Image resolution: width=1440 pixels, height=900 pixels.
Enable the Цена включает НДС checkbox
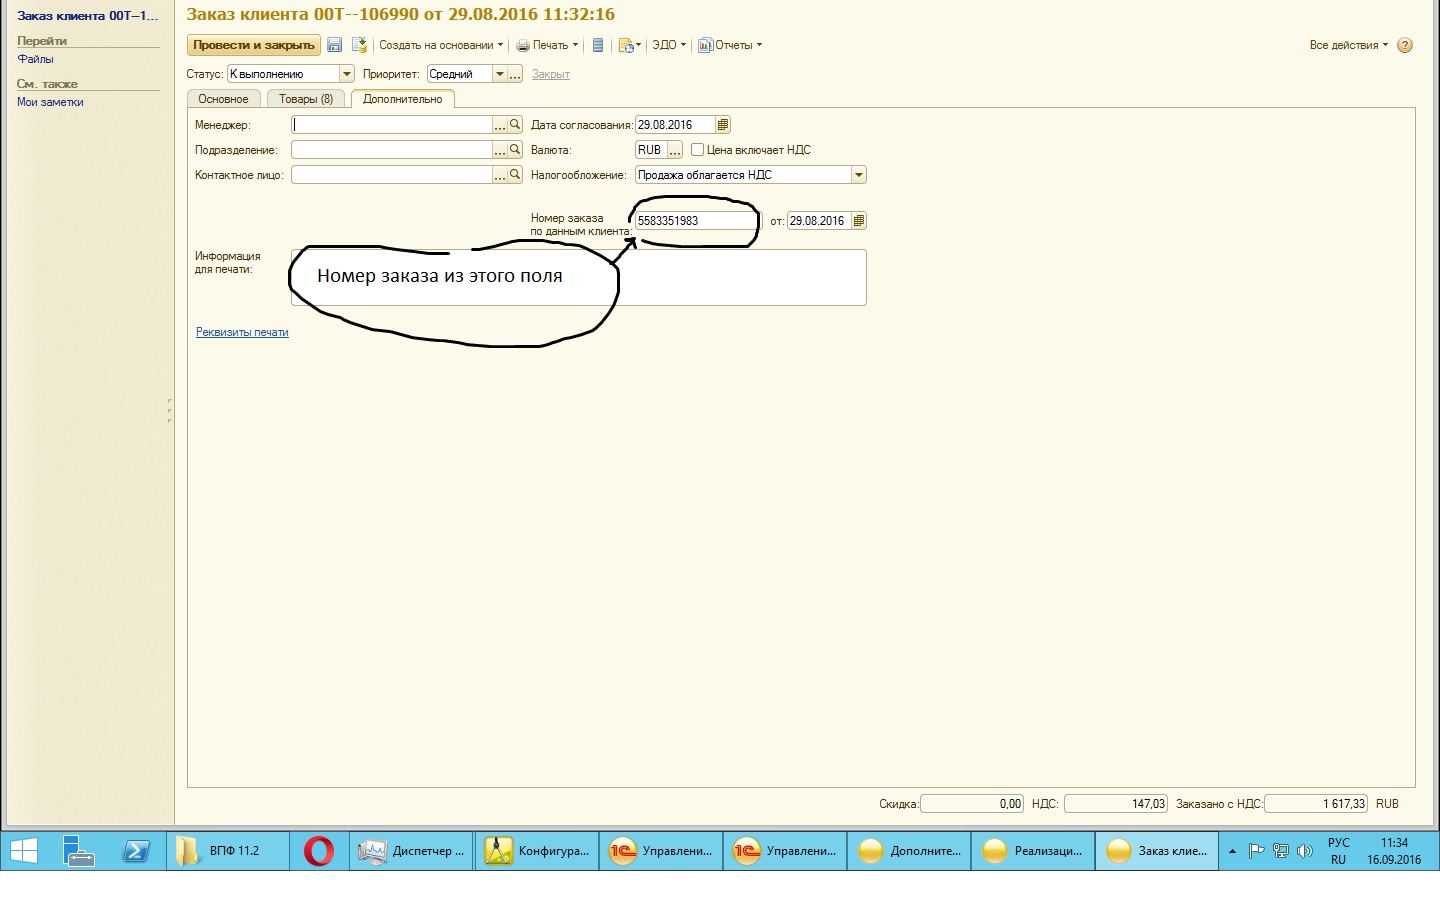[x=698, y=150]
